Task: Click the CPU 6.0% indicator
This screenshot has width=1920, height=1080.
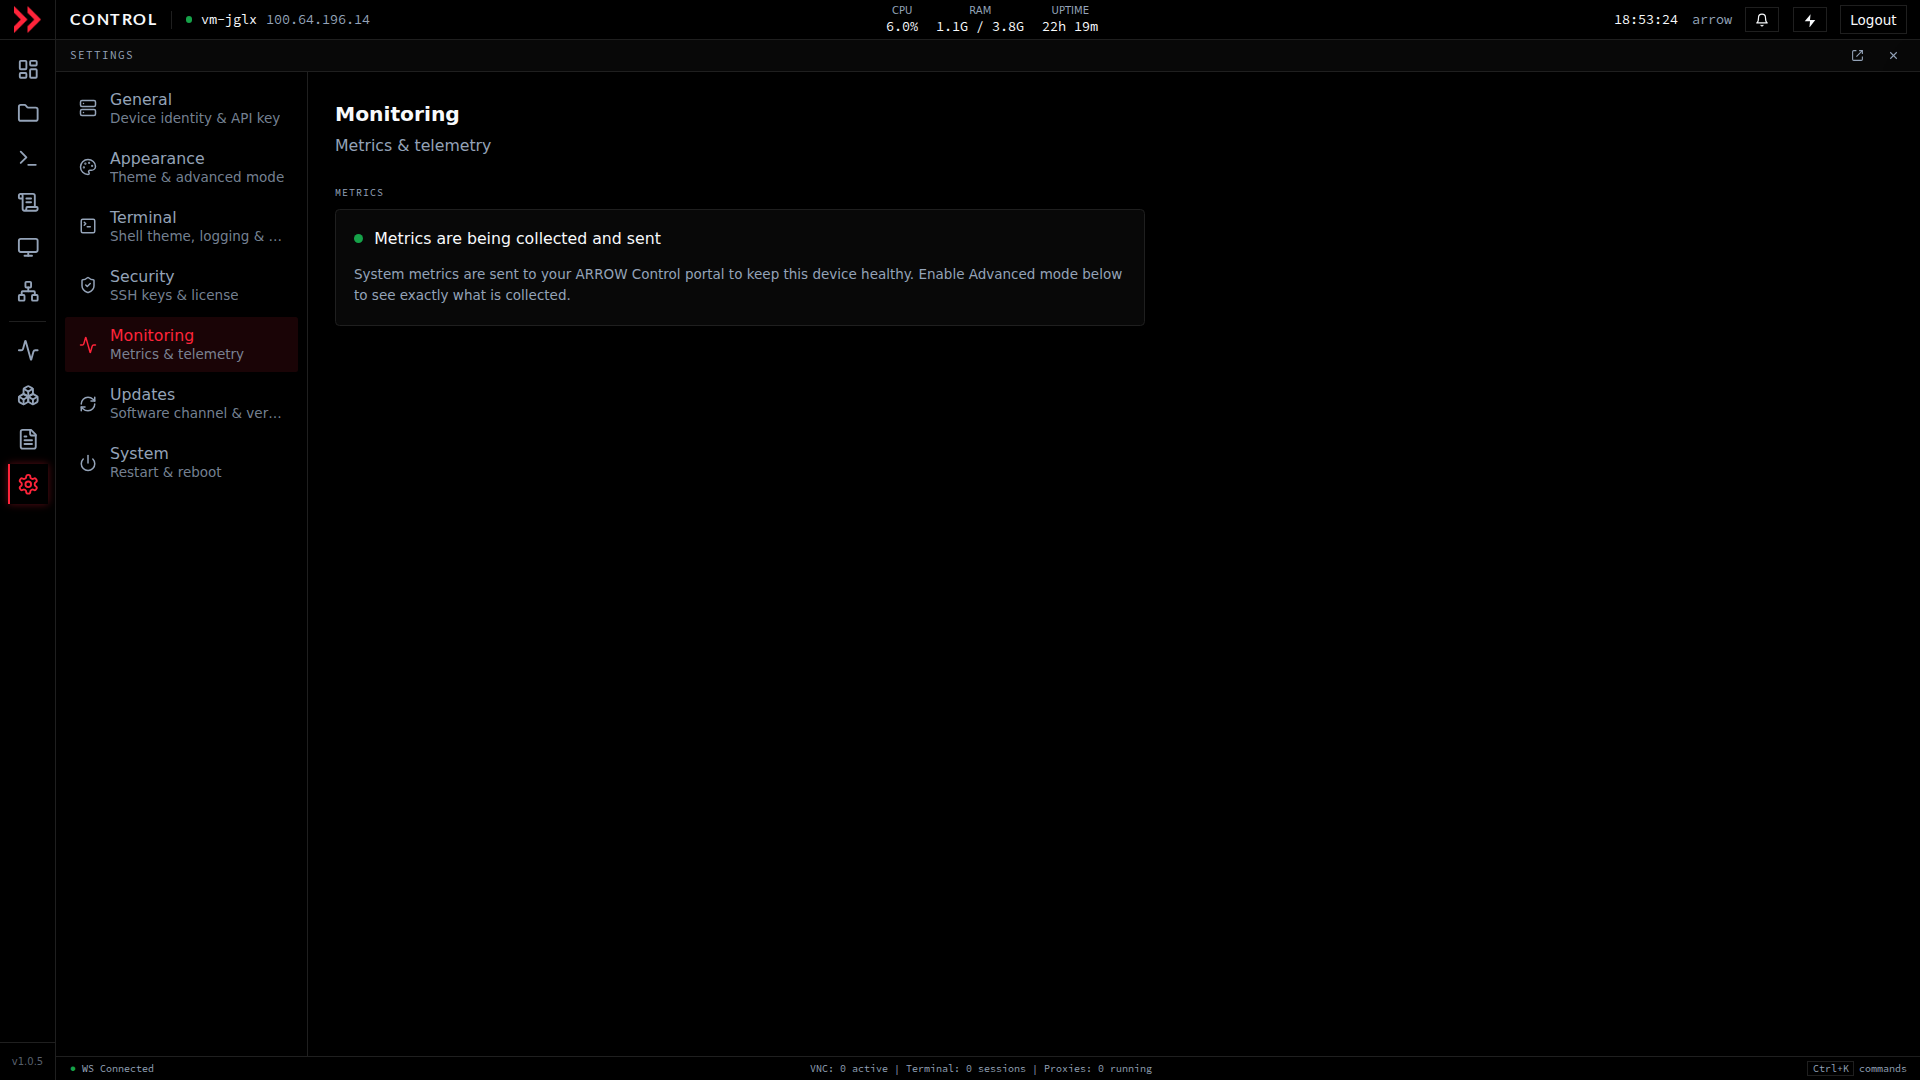Action: 902,19
